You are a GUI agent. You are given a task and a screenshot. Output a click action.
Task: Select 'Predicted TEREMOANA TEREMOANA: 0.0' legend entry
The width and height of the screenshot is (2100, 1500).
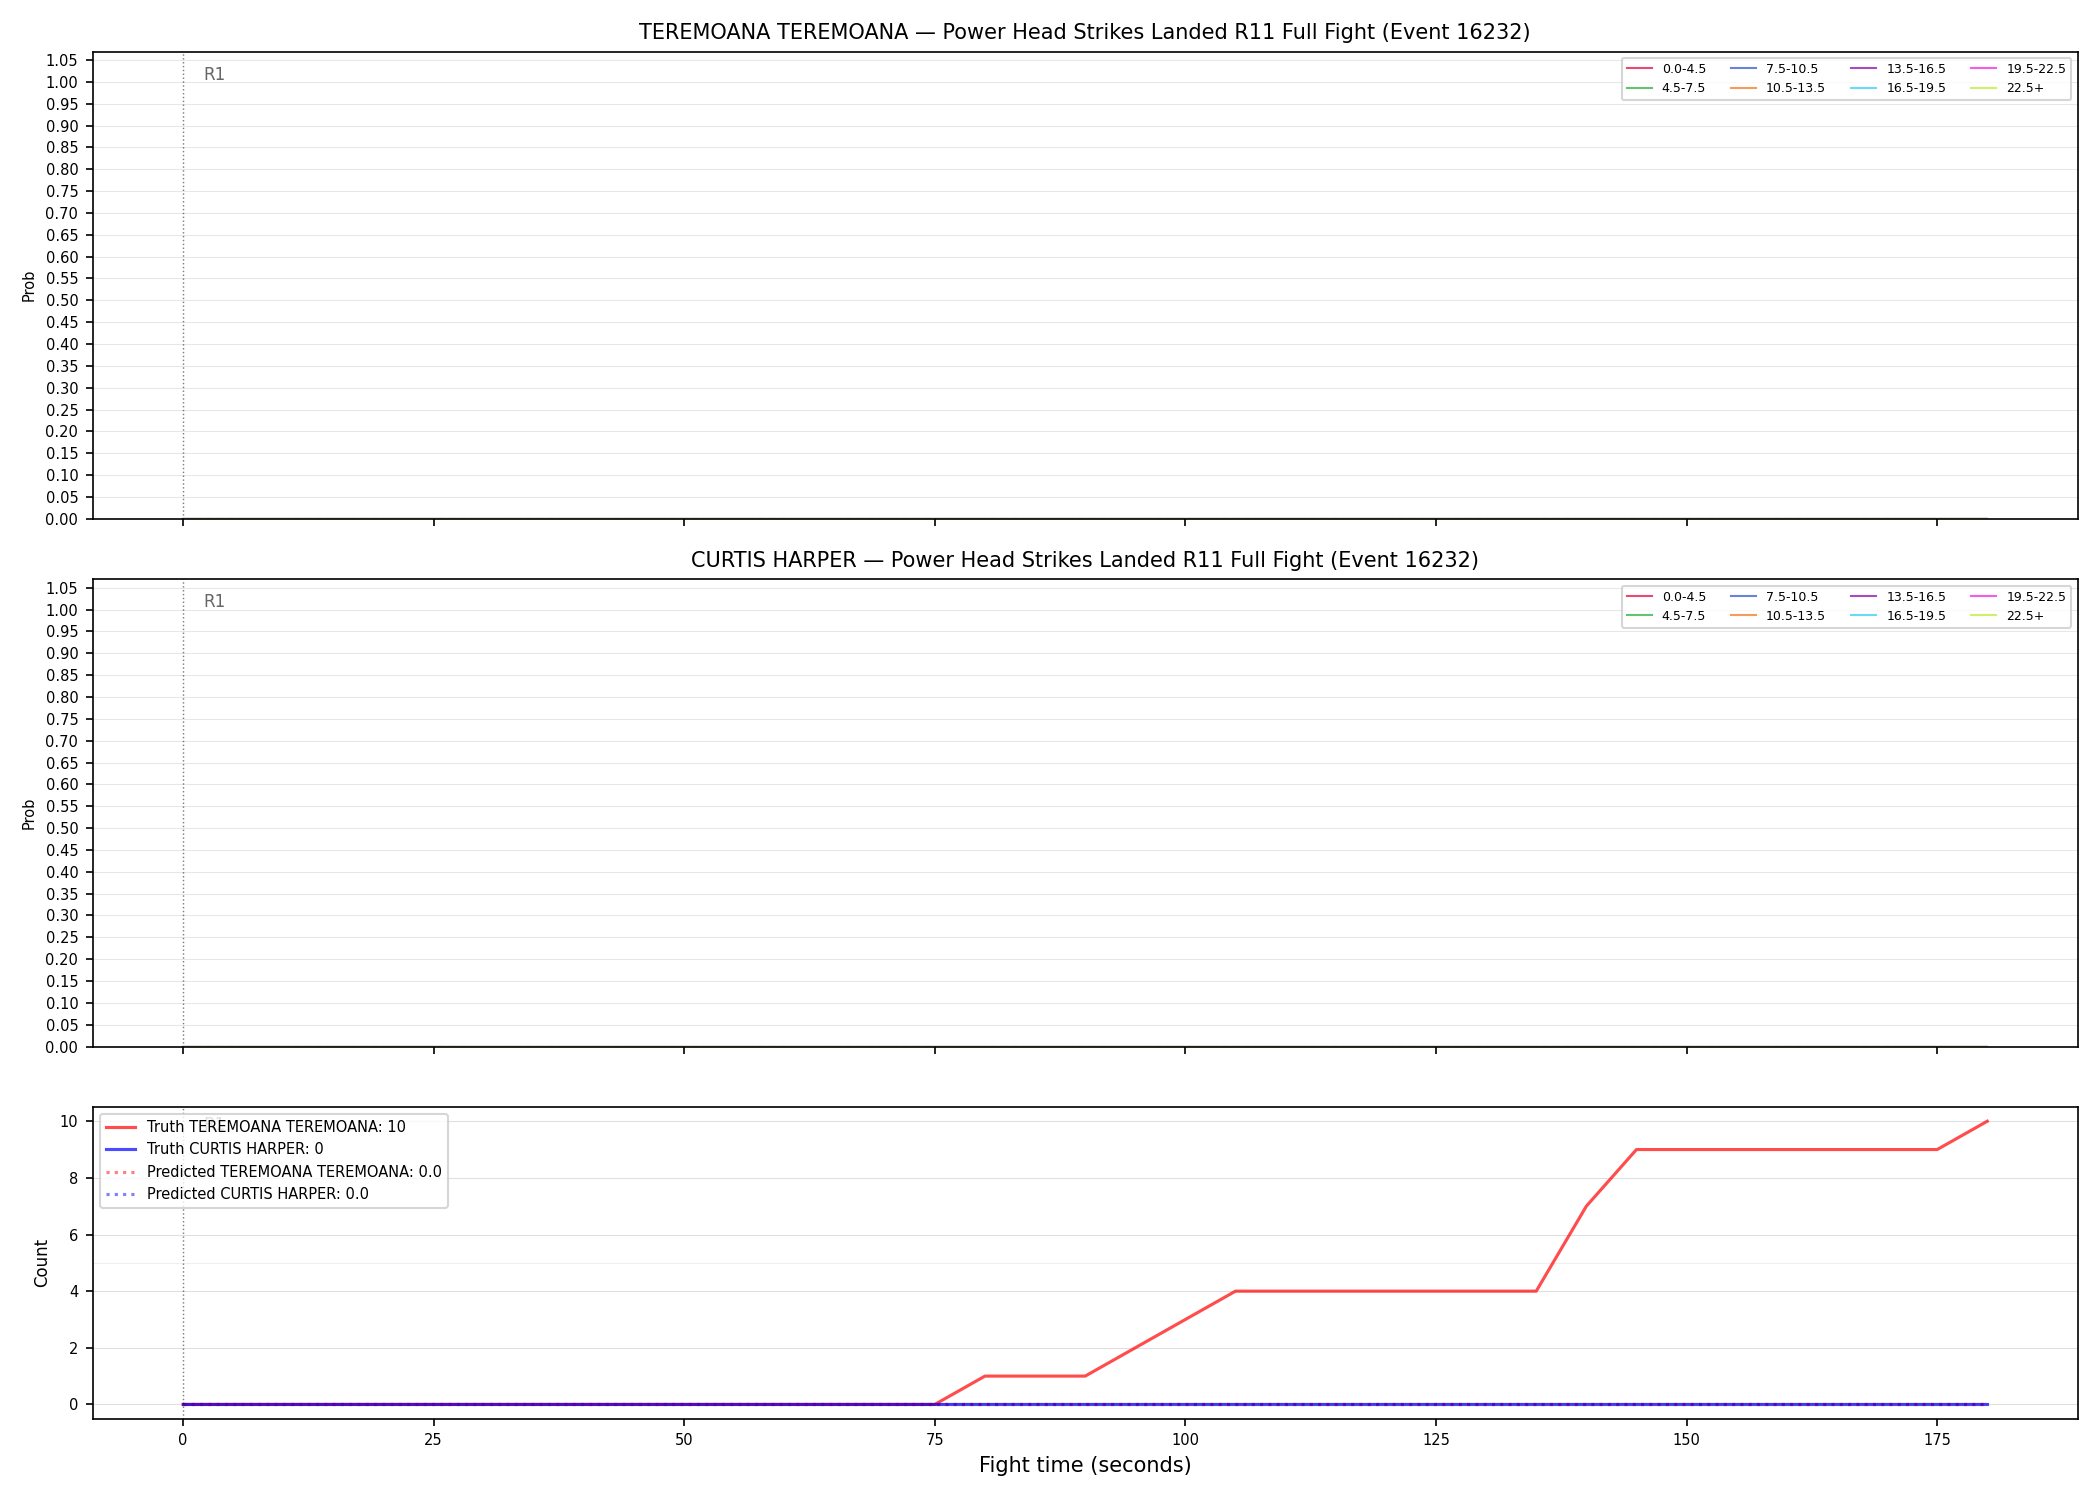pos(273,1172)
